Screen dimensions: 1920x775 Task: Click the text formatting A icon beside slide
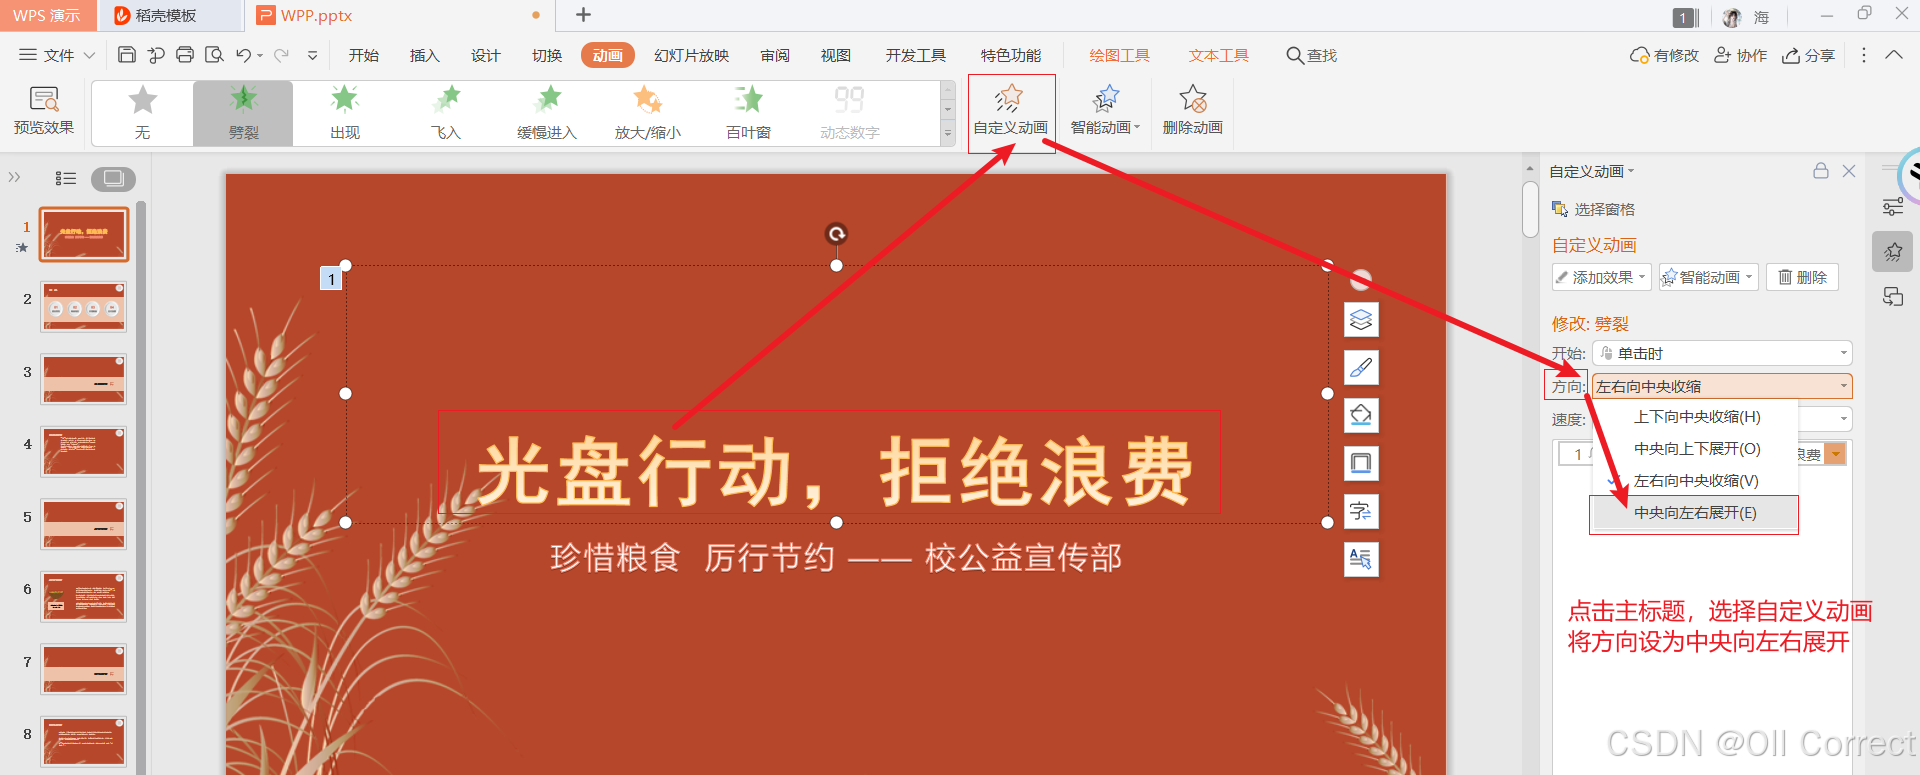(x=1361, y=560)
